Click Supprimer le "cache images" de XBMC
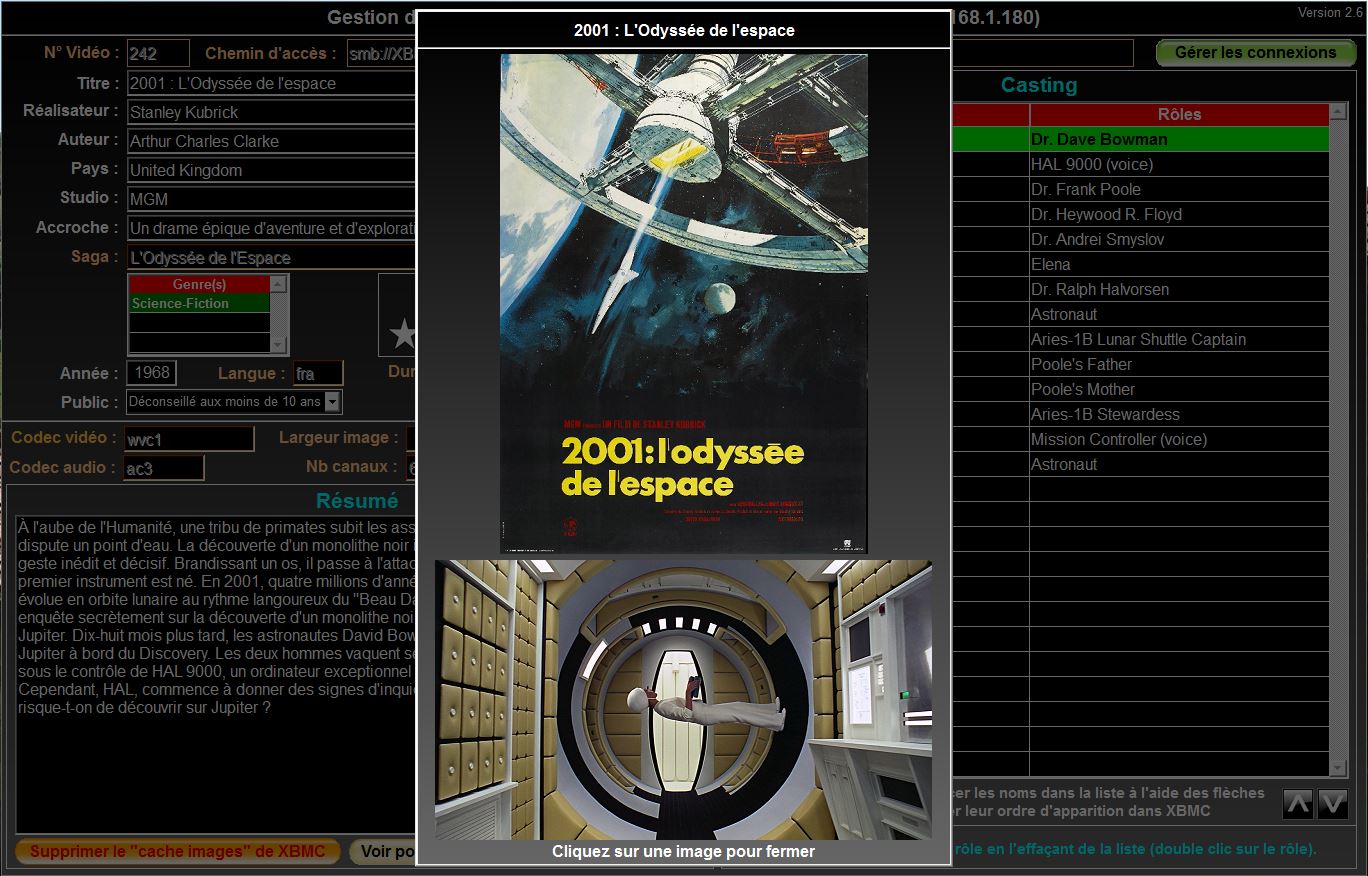Screen dimensions: 1368x876 177,852
